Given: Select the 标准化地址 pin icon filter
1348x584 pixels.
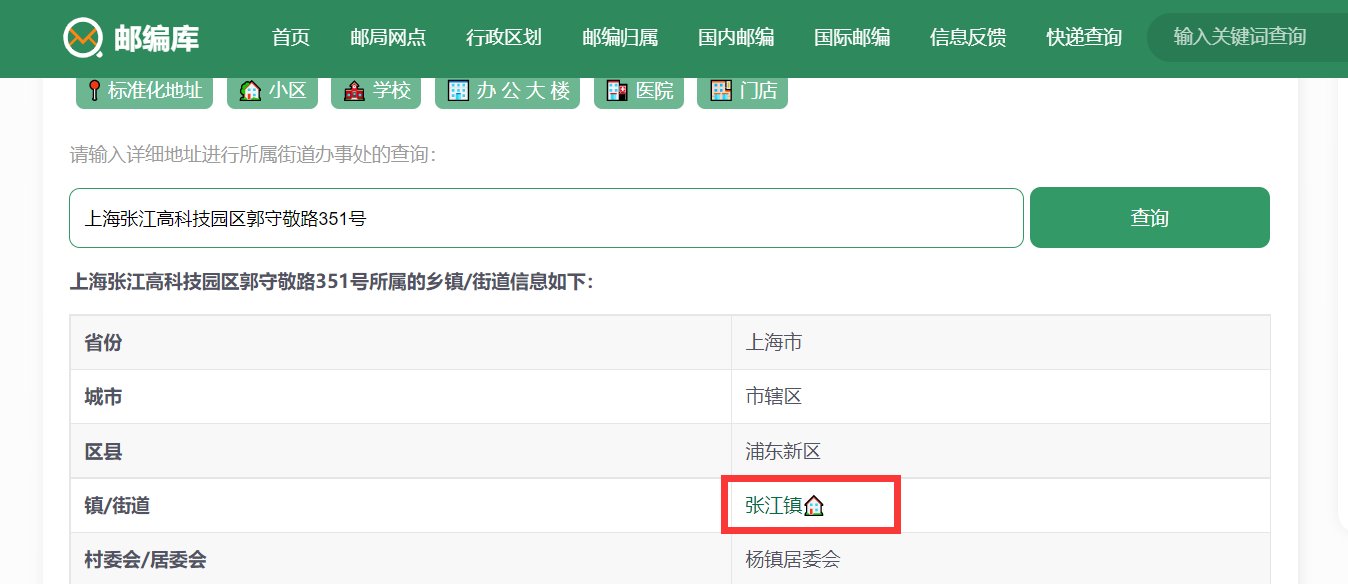Looking at the screenshot, I should pyautogui.click(x=96, y=90).
